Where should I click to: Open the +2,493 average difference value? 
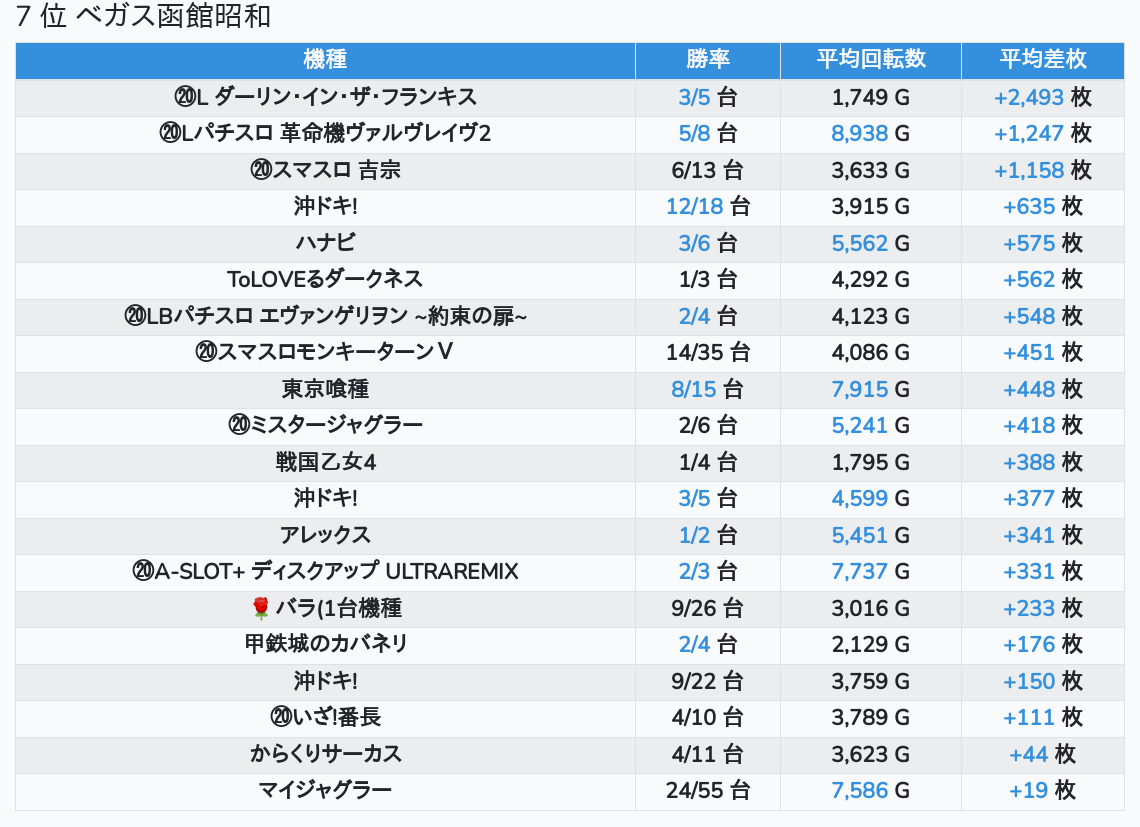(1029, 97)
